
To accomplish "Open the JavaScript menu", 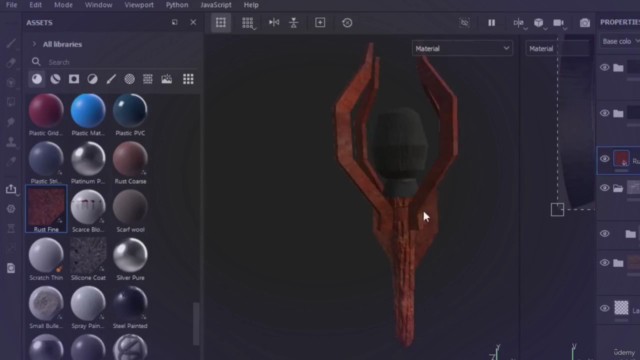I will pyautogui.click(x=216, y=5).
